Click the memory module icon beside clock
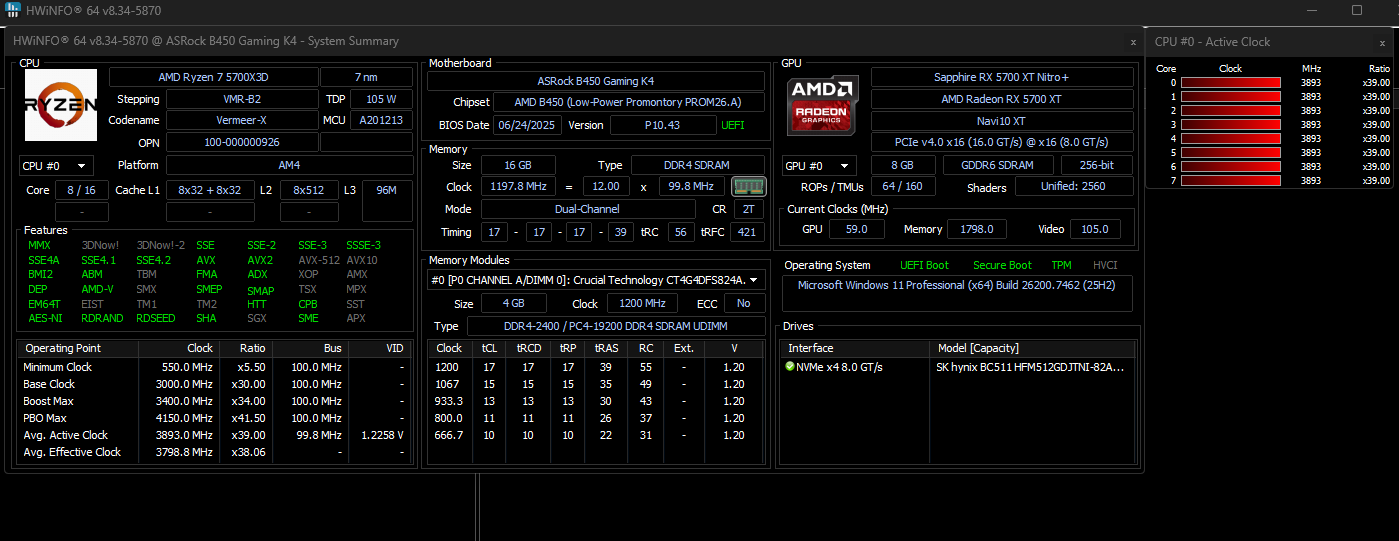The height and width of the screenshot is (541, 1399). tap(748, 187)
